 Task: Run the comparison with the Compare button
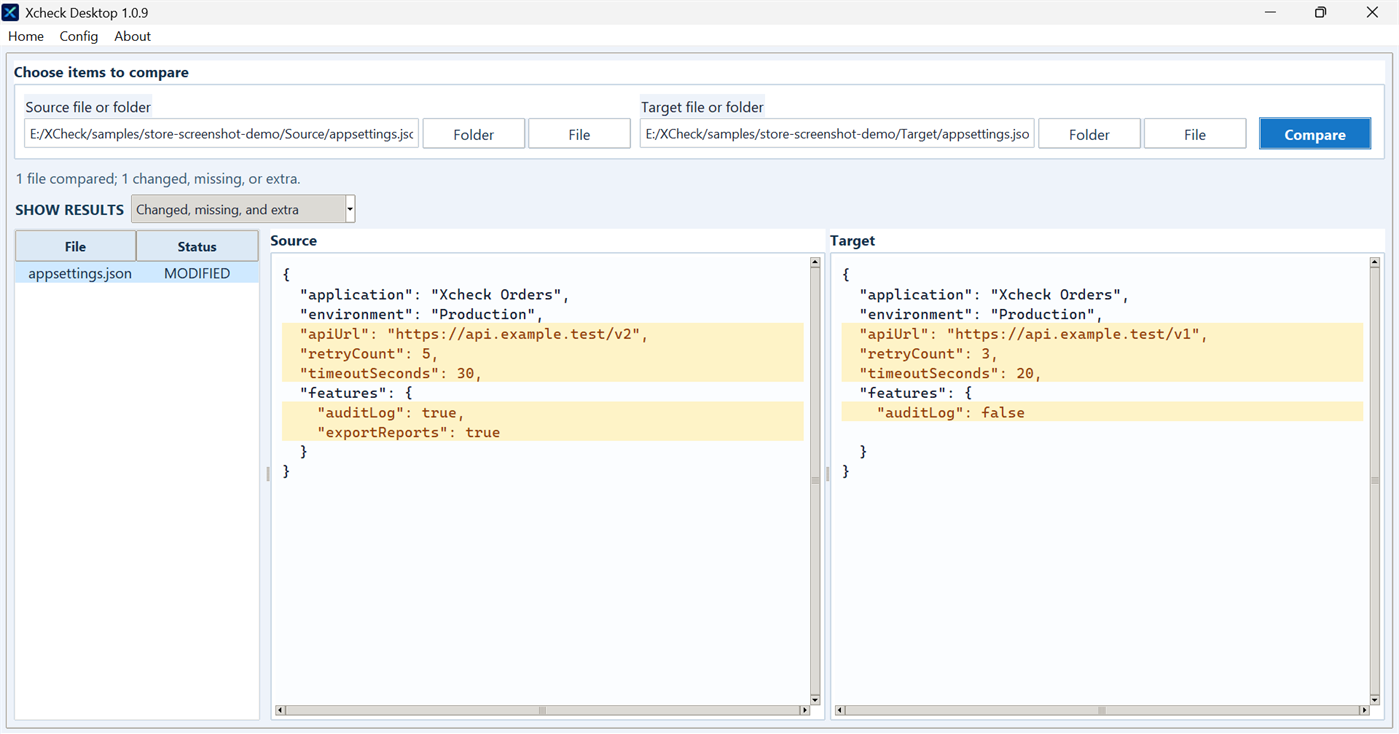[x=1315, y=134]
